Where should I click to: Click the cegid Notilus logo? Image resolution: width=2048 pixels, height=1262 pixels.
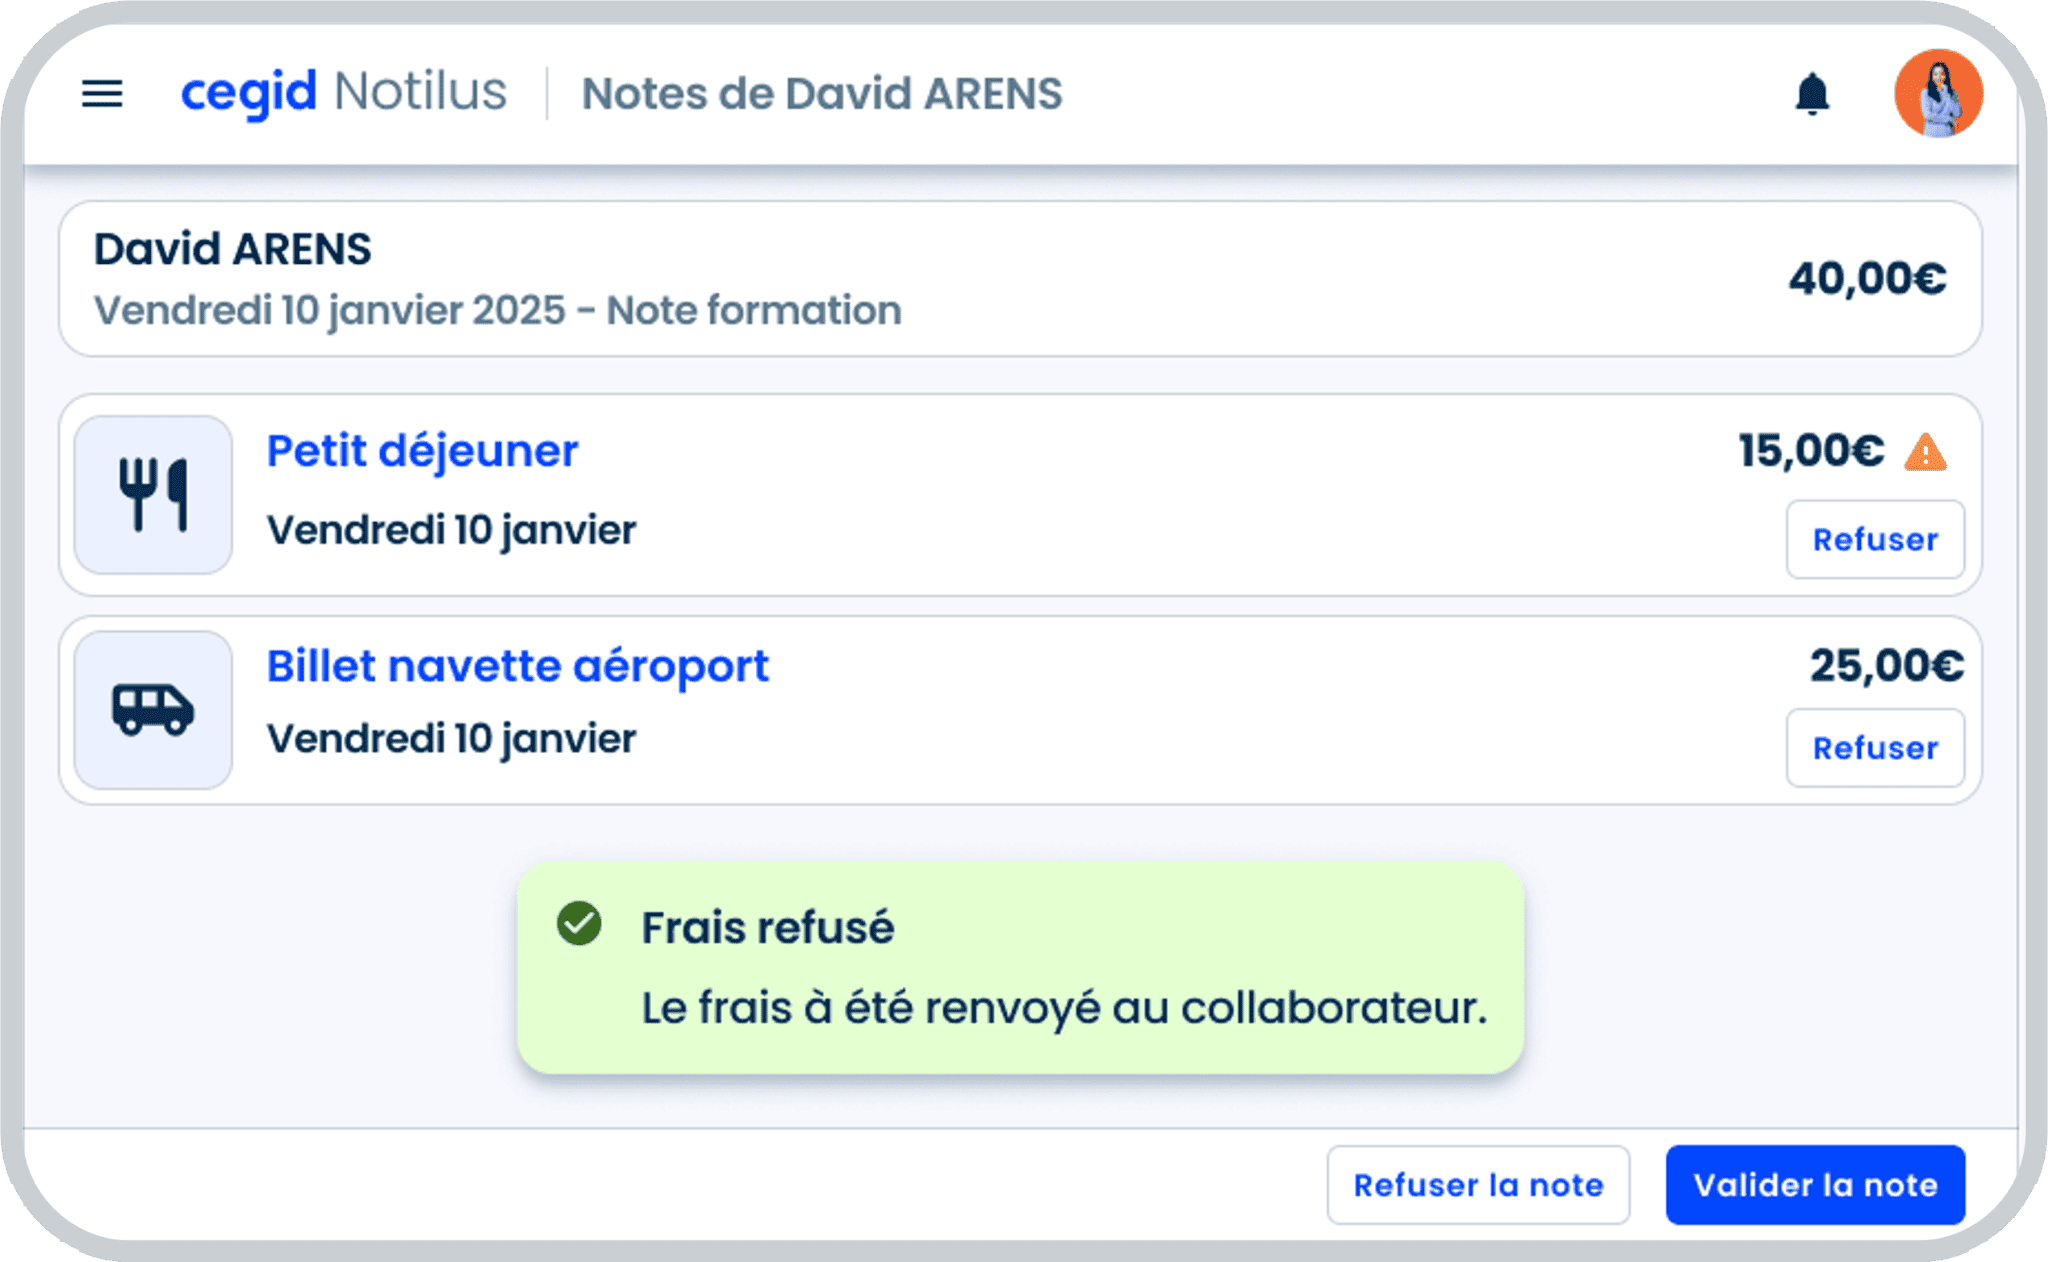(x=343, y=92)
